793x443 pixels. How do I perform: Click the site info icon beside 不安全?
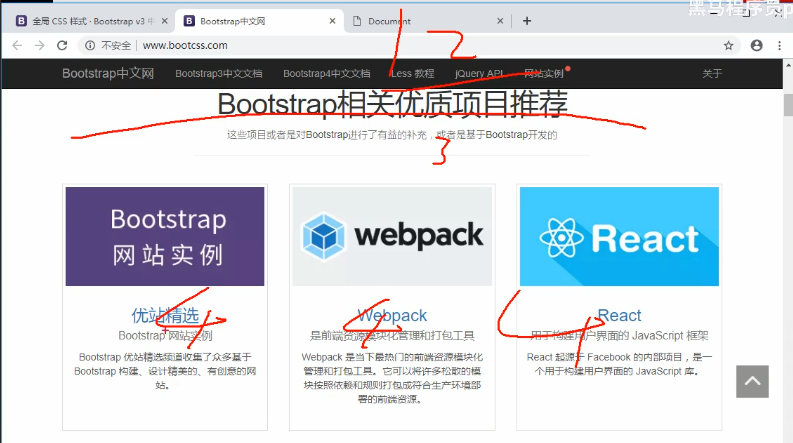(x=90, y=46)
